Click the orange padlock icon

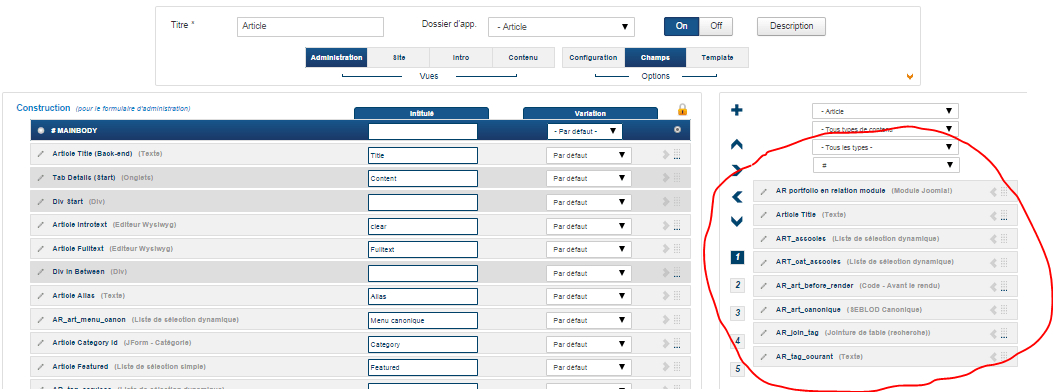pyautogui.click(x=682, y=109)
